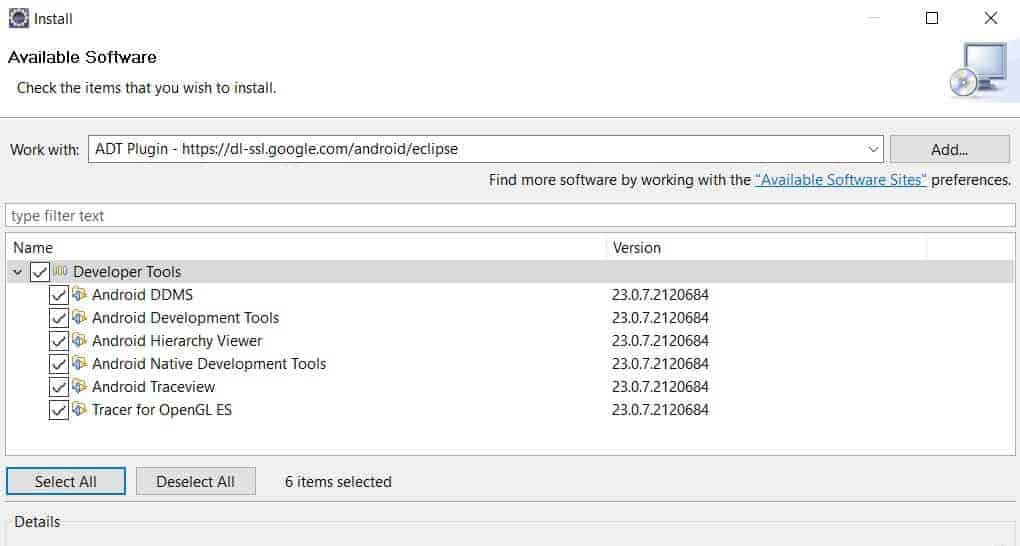
Task: Click the type filter text field
Action: pyautogui.click(x=510, y=215)
